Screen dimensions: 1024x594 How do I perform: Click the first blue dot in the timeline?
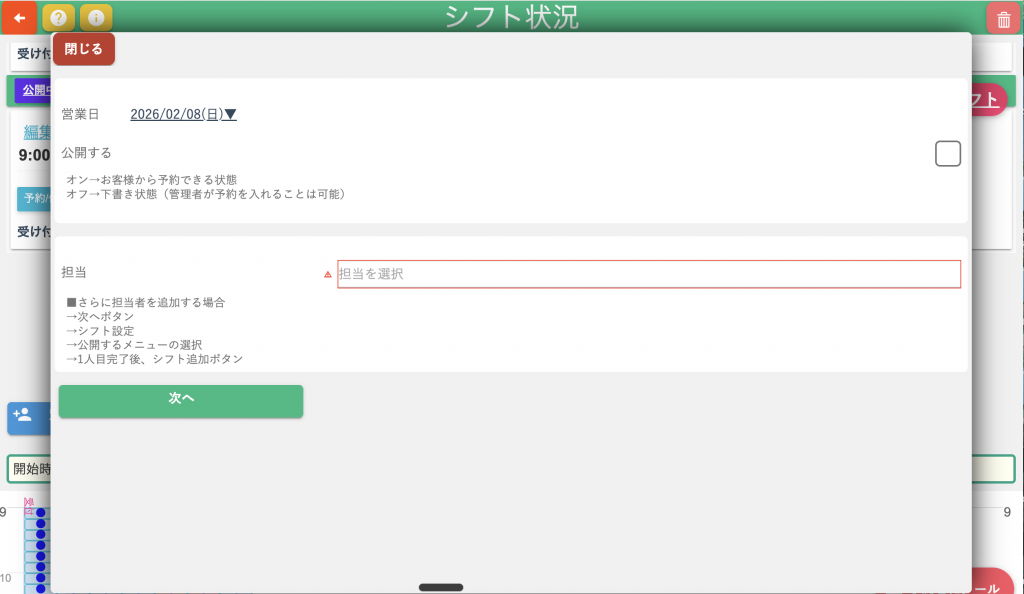coord(41,513)
